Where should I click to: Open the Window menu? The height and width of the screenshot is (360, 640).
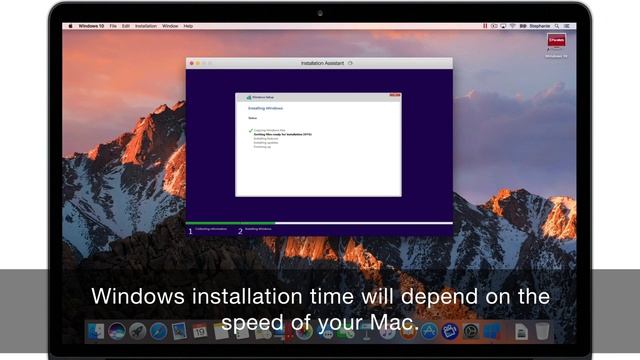pyautogui.click(x=170, y=26)
